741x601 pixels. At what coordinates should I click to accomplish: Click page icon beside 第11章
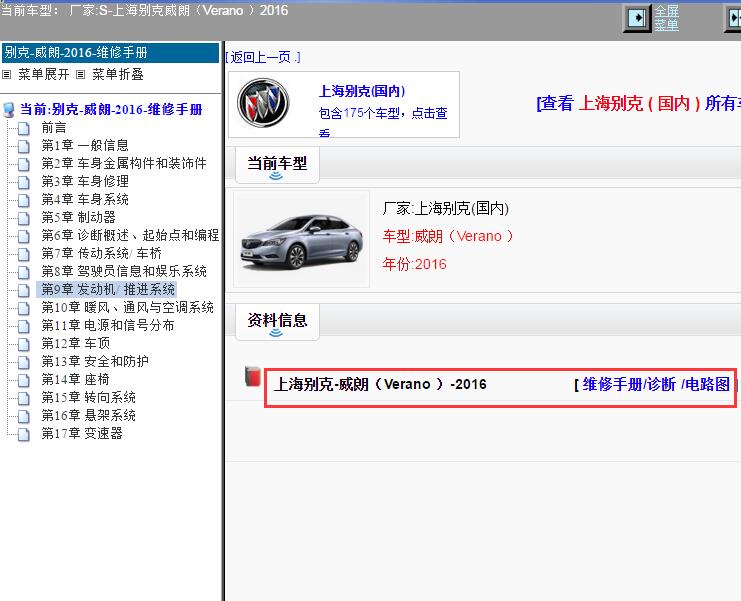[x=24, y=326]
